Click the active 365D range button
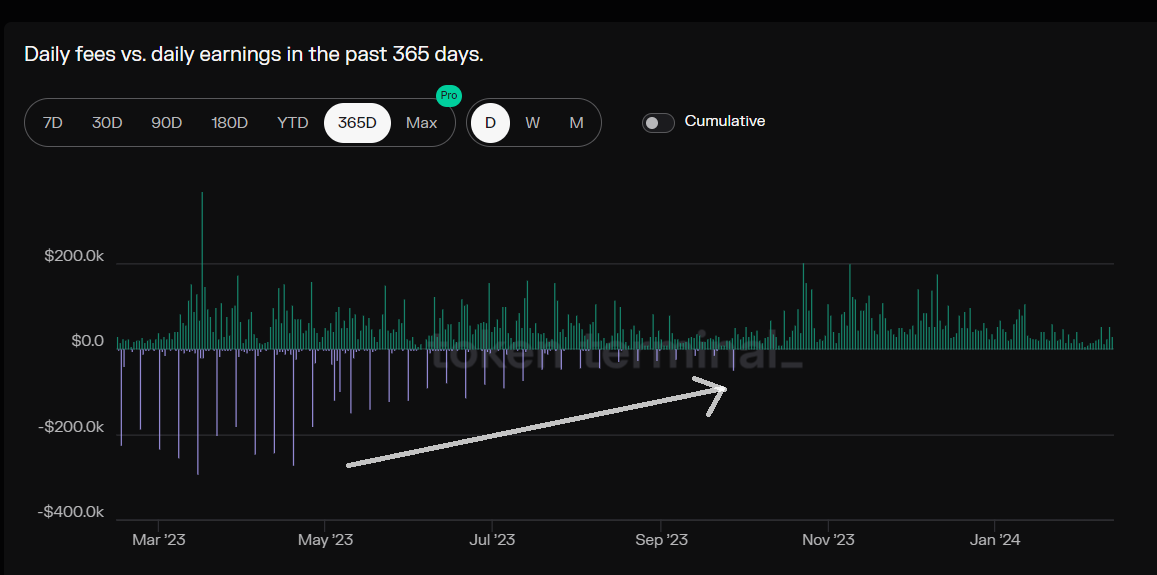 tap(357, 123)
